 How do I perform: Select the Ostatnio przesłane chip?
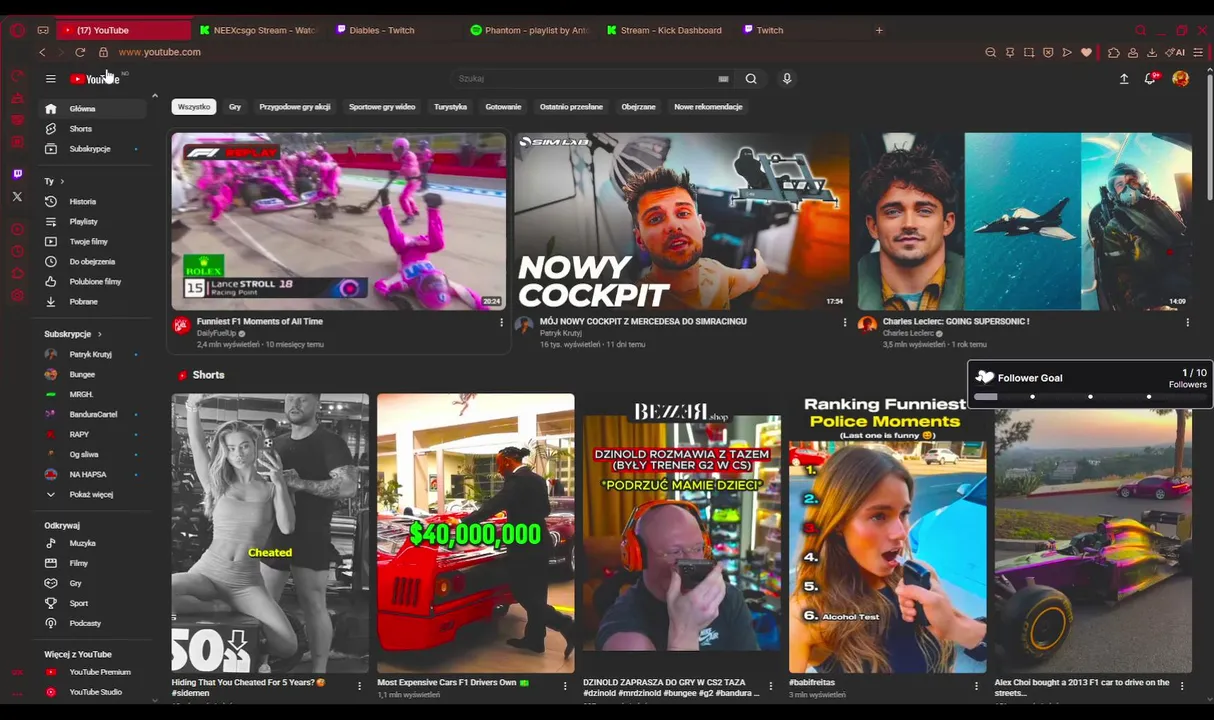(x=571, y=107)
